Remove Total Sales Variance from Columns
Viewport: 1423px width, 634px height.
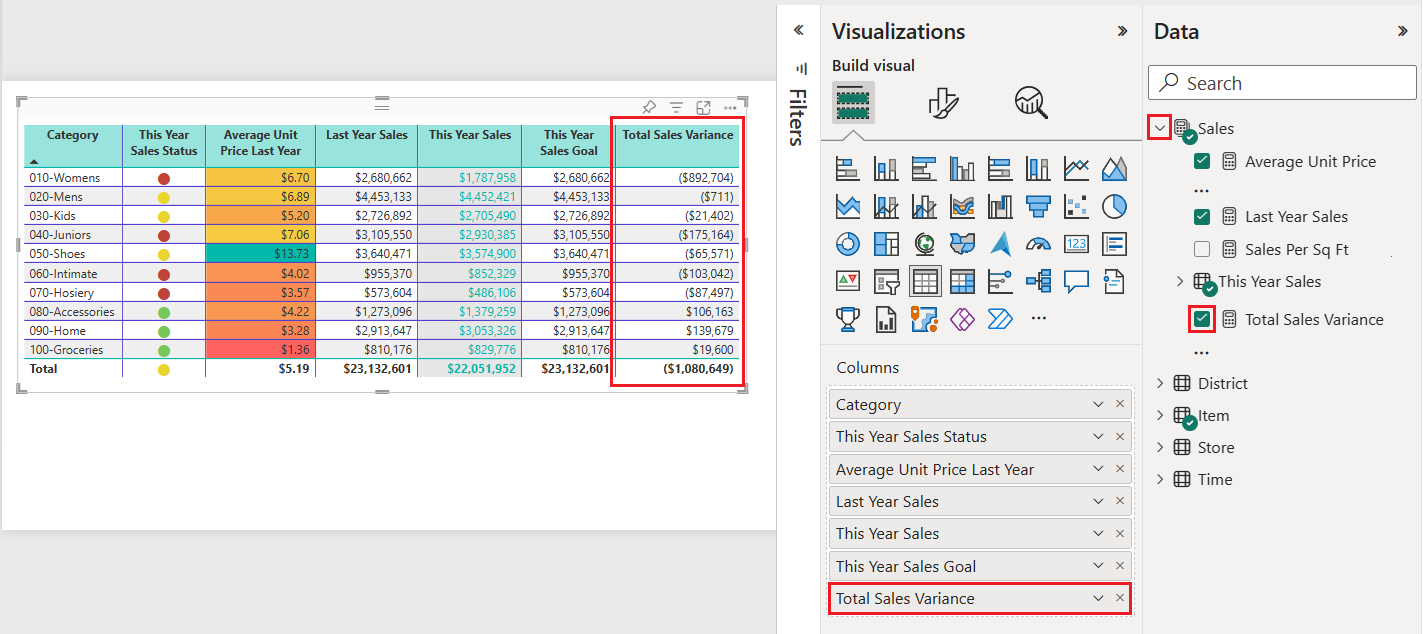(x=1120, y=598)
